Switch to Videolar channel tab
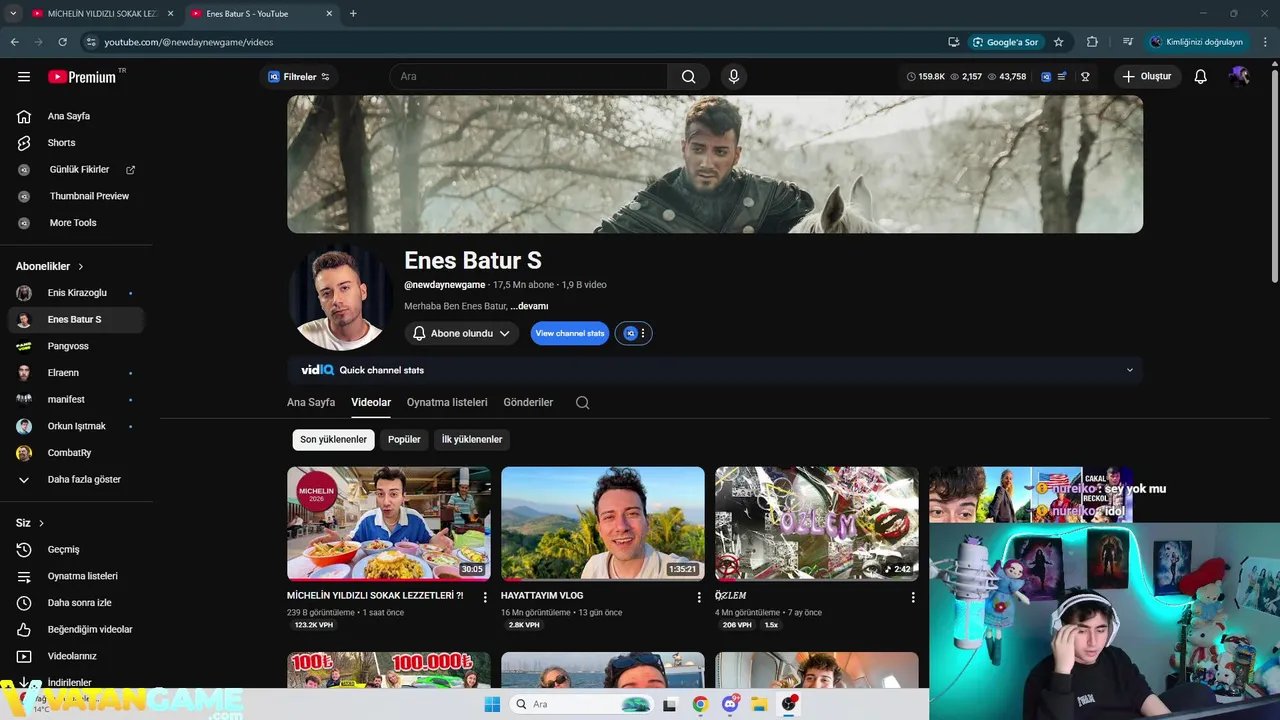Image resolution: width=1280 pixels, height=720 pixels. [371, 402]
